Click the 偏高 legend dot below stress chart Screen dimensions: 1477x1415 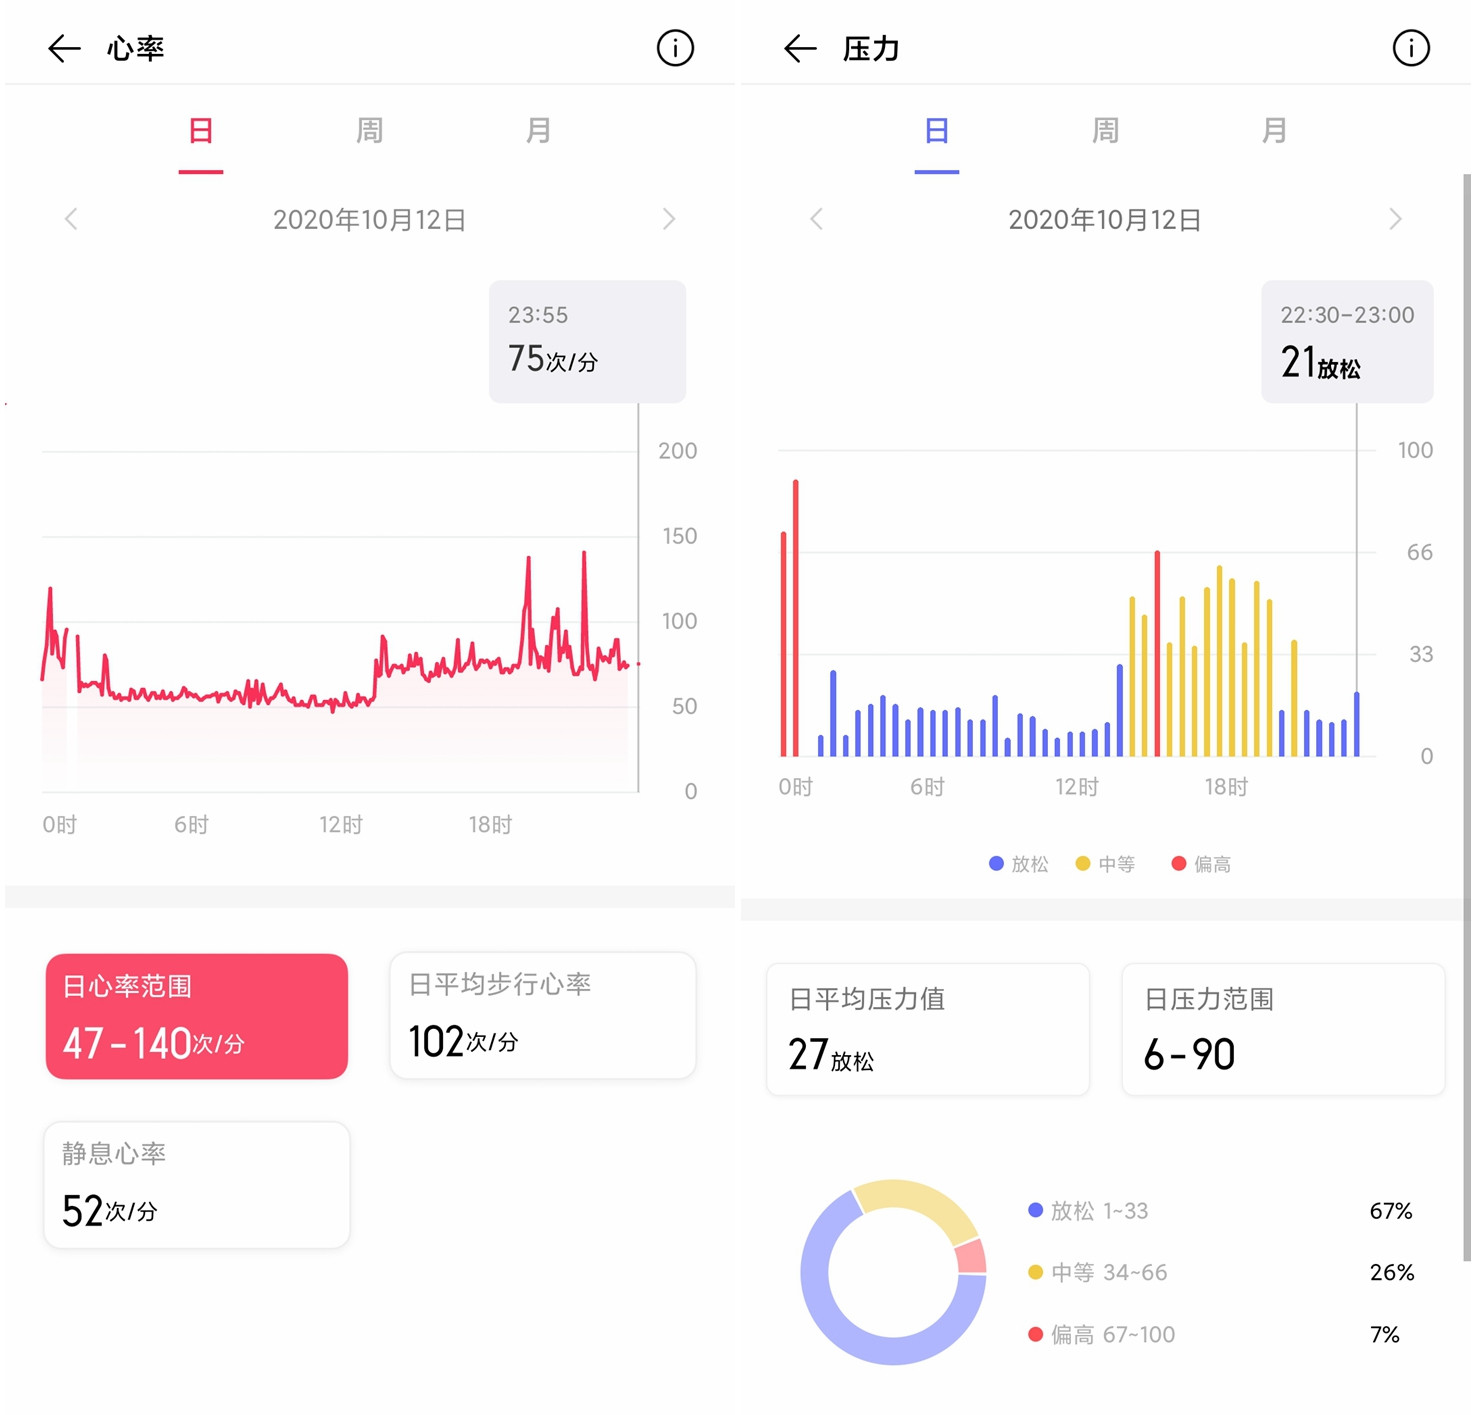point(1179,862)
